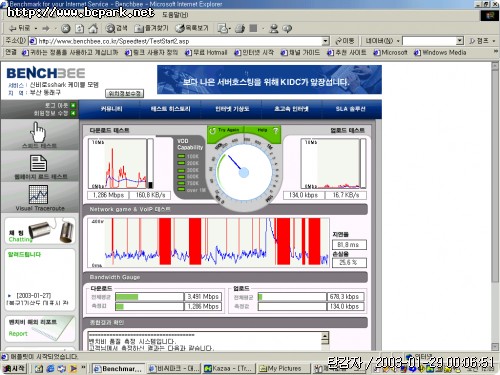Image resolution: width=500 pixels, height=375 pixels.
Task: Click the 로그 아웃 sidebar link
Action: (60, 105)
